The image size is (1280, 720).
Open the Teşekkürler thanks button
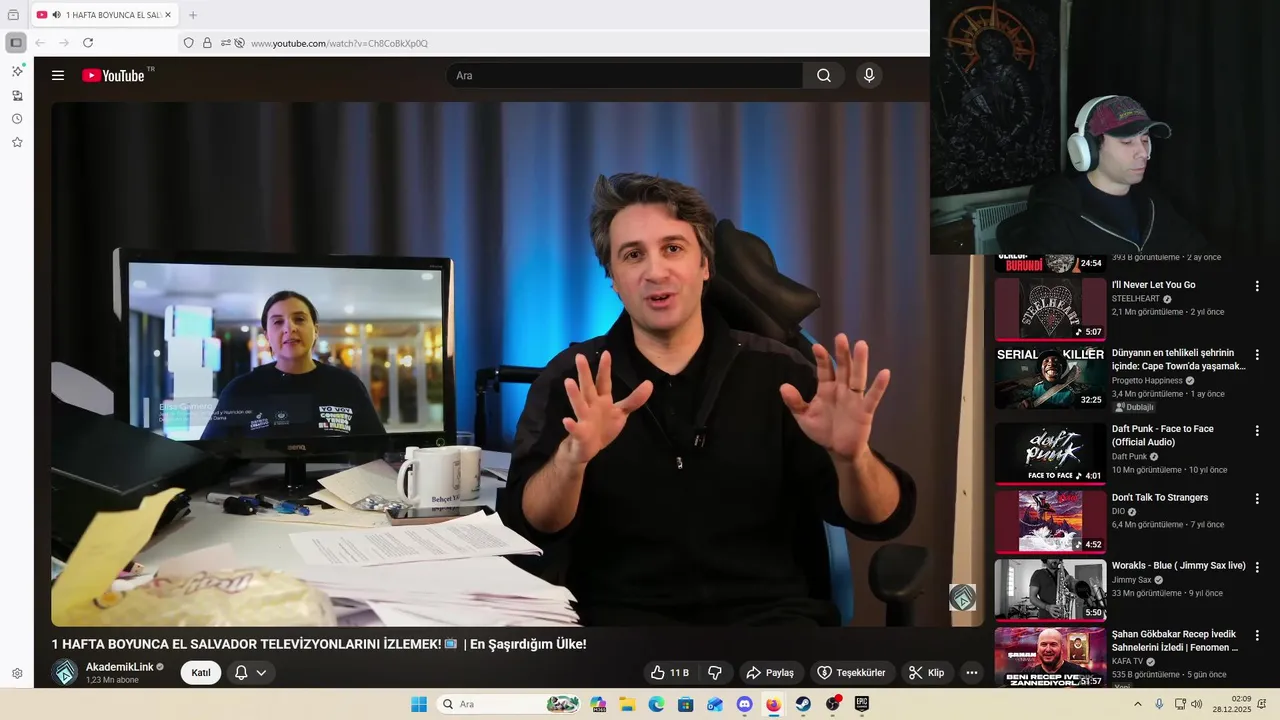(851, 673)
